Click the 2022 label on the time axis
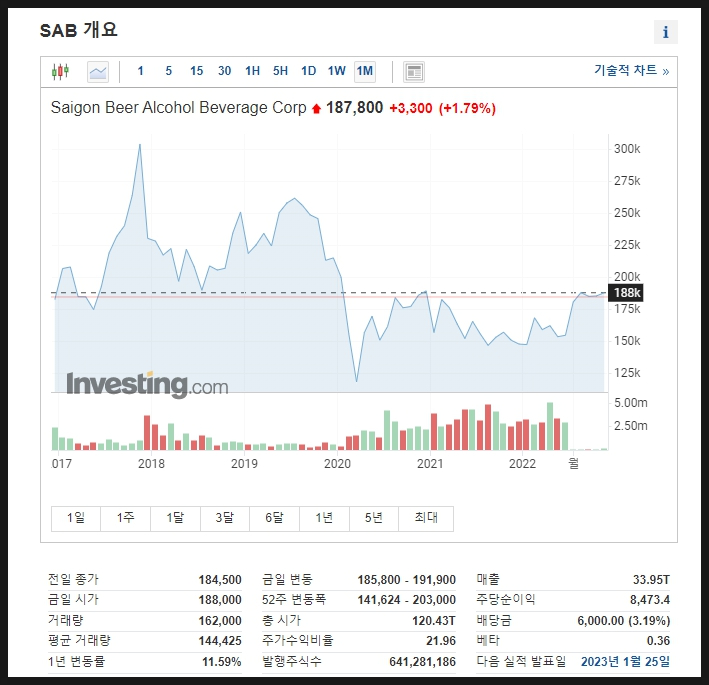The width and height of the screenshot is (709, 685). (522, 463)
